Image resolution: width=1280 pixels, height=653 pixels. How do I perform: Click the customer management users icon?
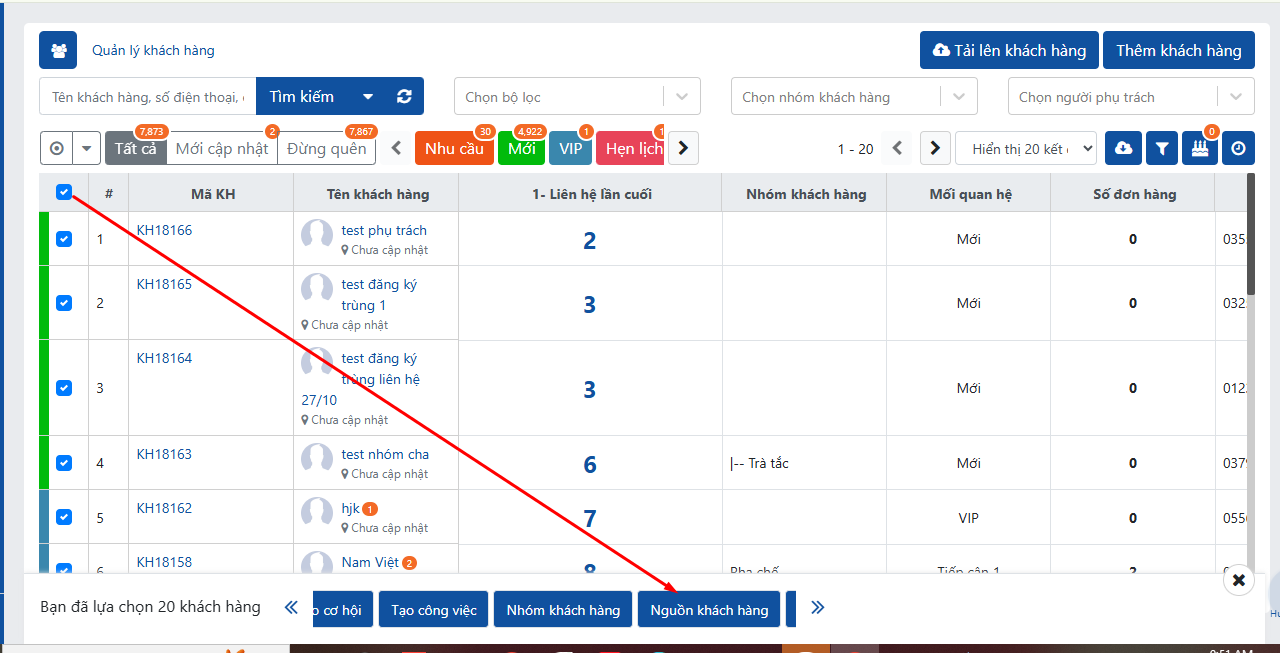(58, 50)
